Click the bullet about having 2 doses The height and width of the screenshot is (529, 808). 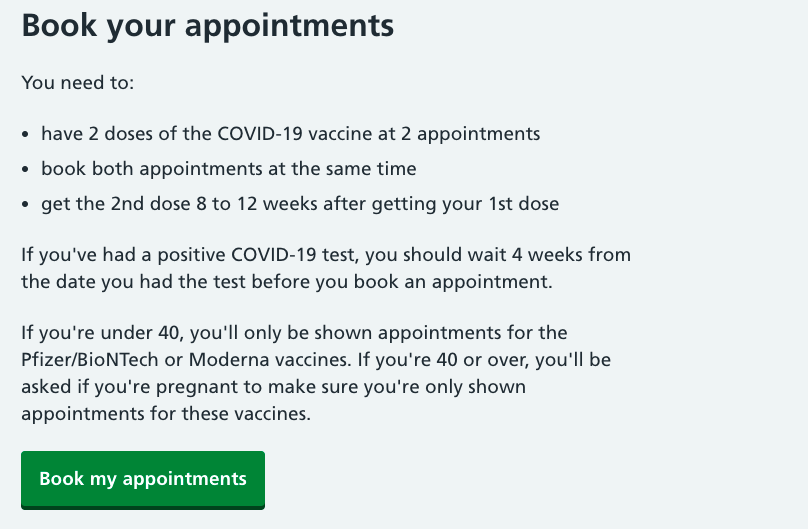pos(290,133)
